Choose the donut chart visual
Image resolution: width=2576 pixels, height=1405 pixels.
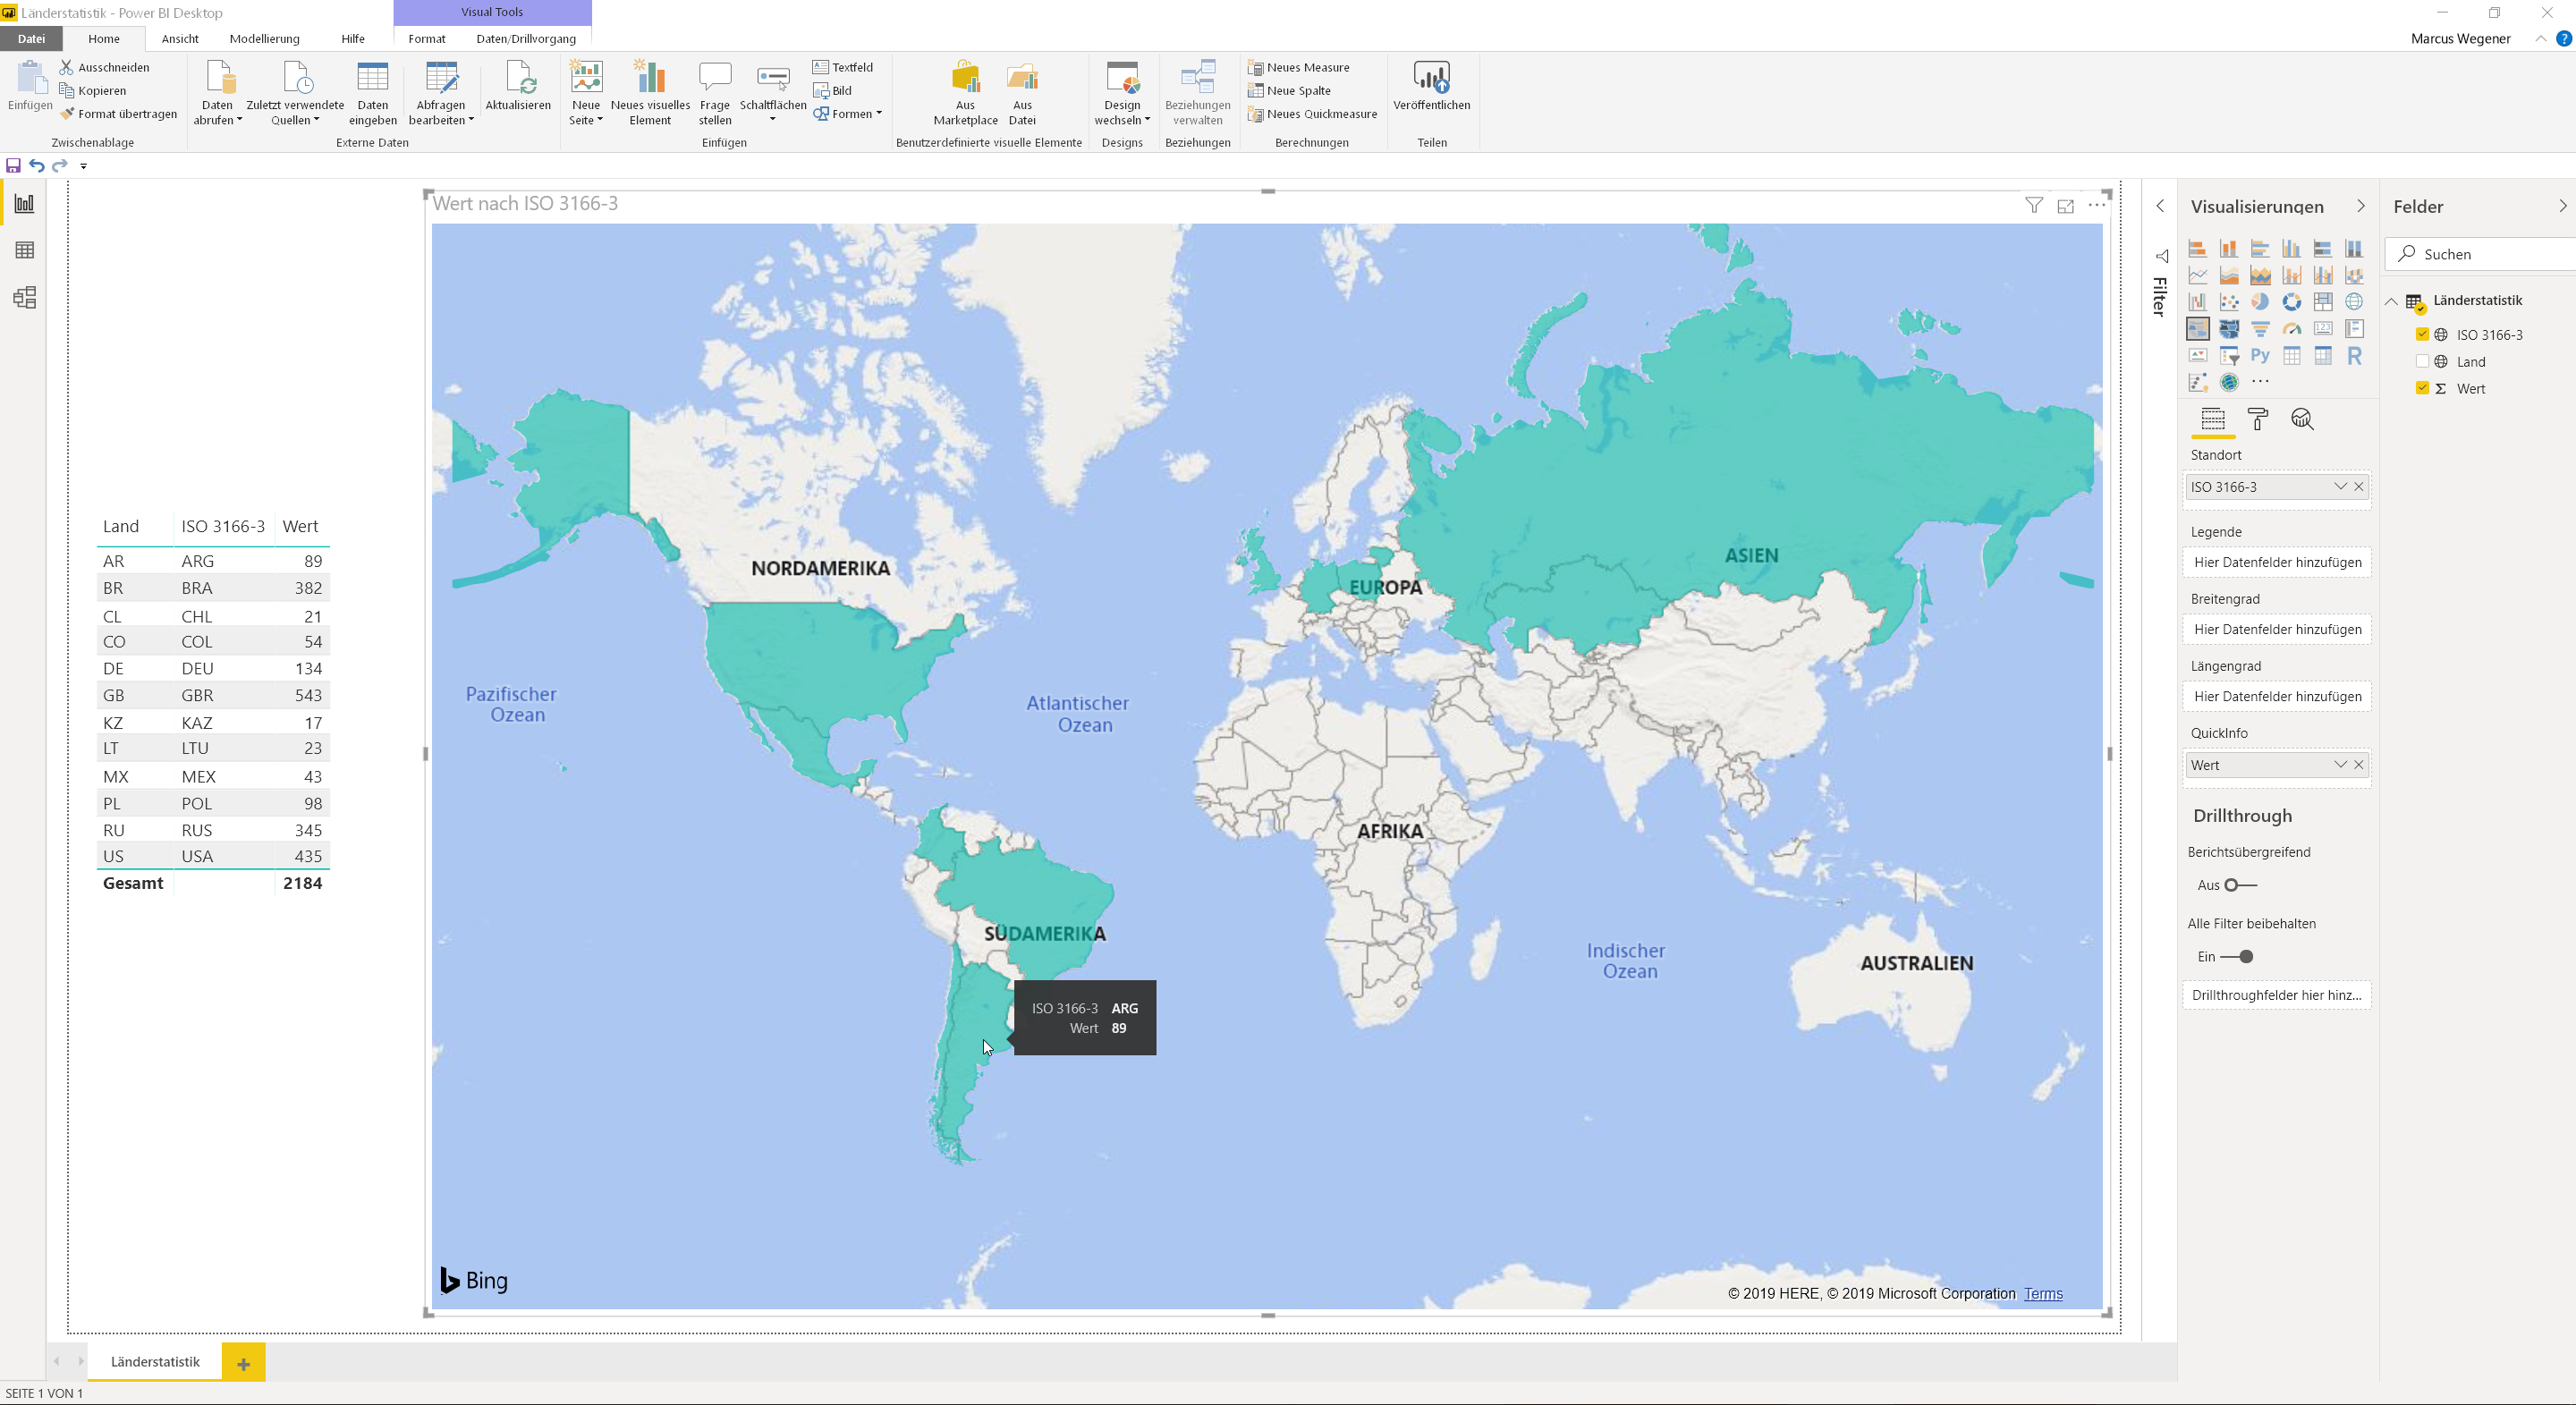tap(2291, 302)
